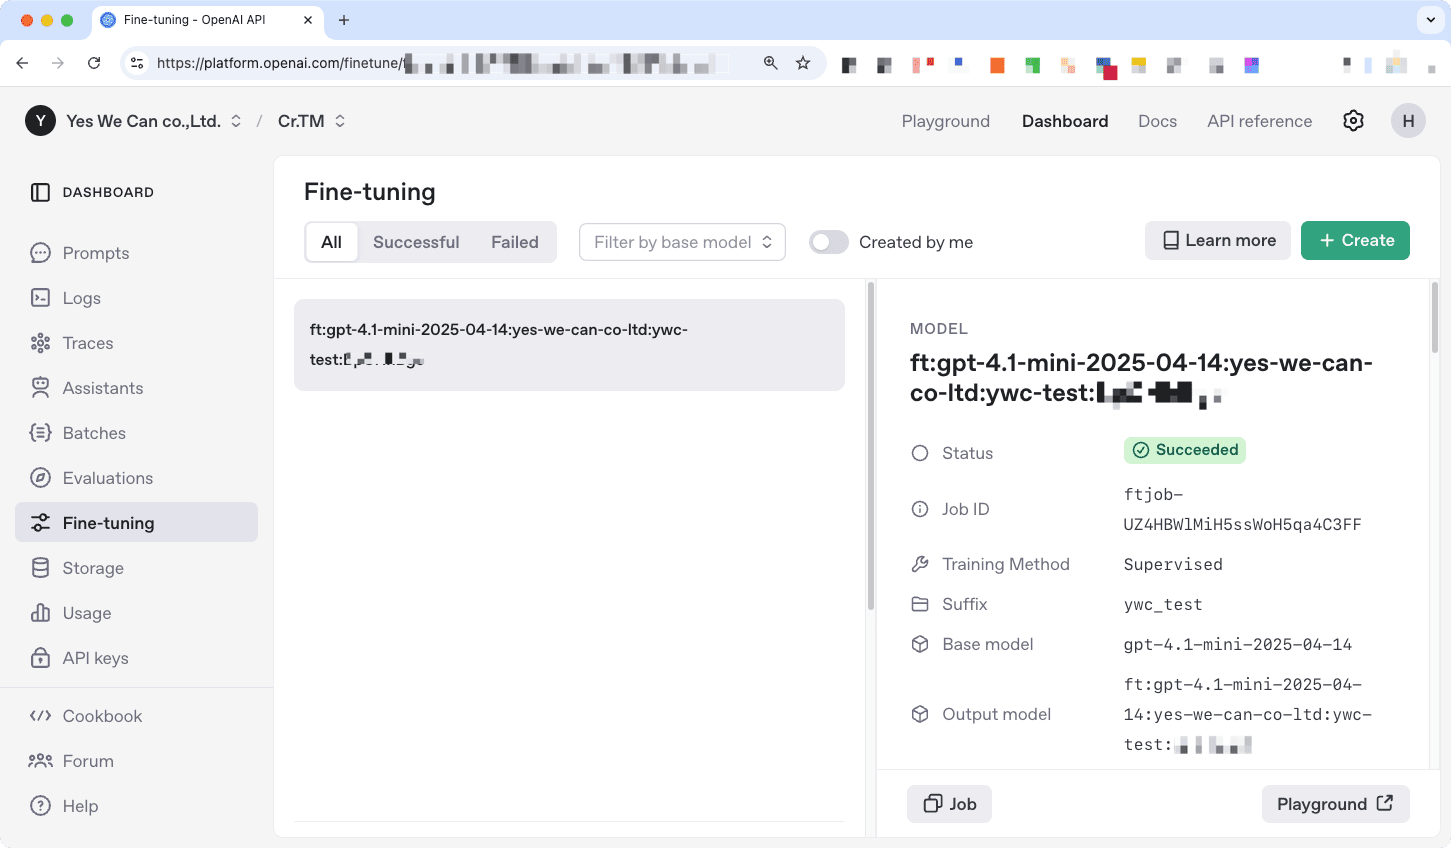Open the settings gear icon

(x=1353, y=120)
